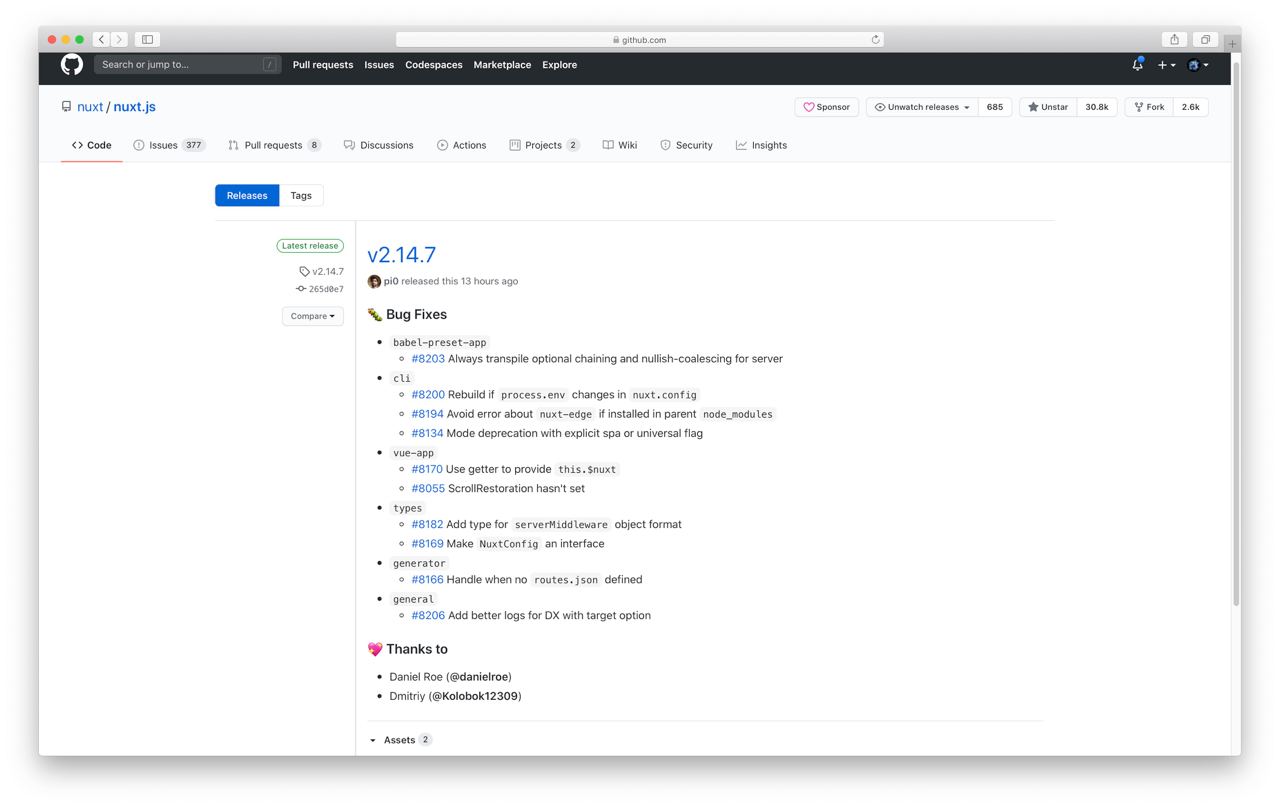
Task: Open the notifications bell
Action: point(1137,65)
